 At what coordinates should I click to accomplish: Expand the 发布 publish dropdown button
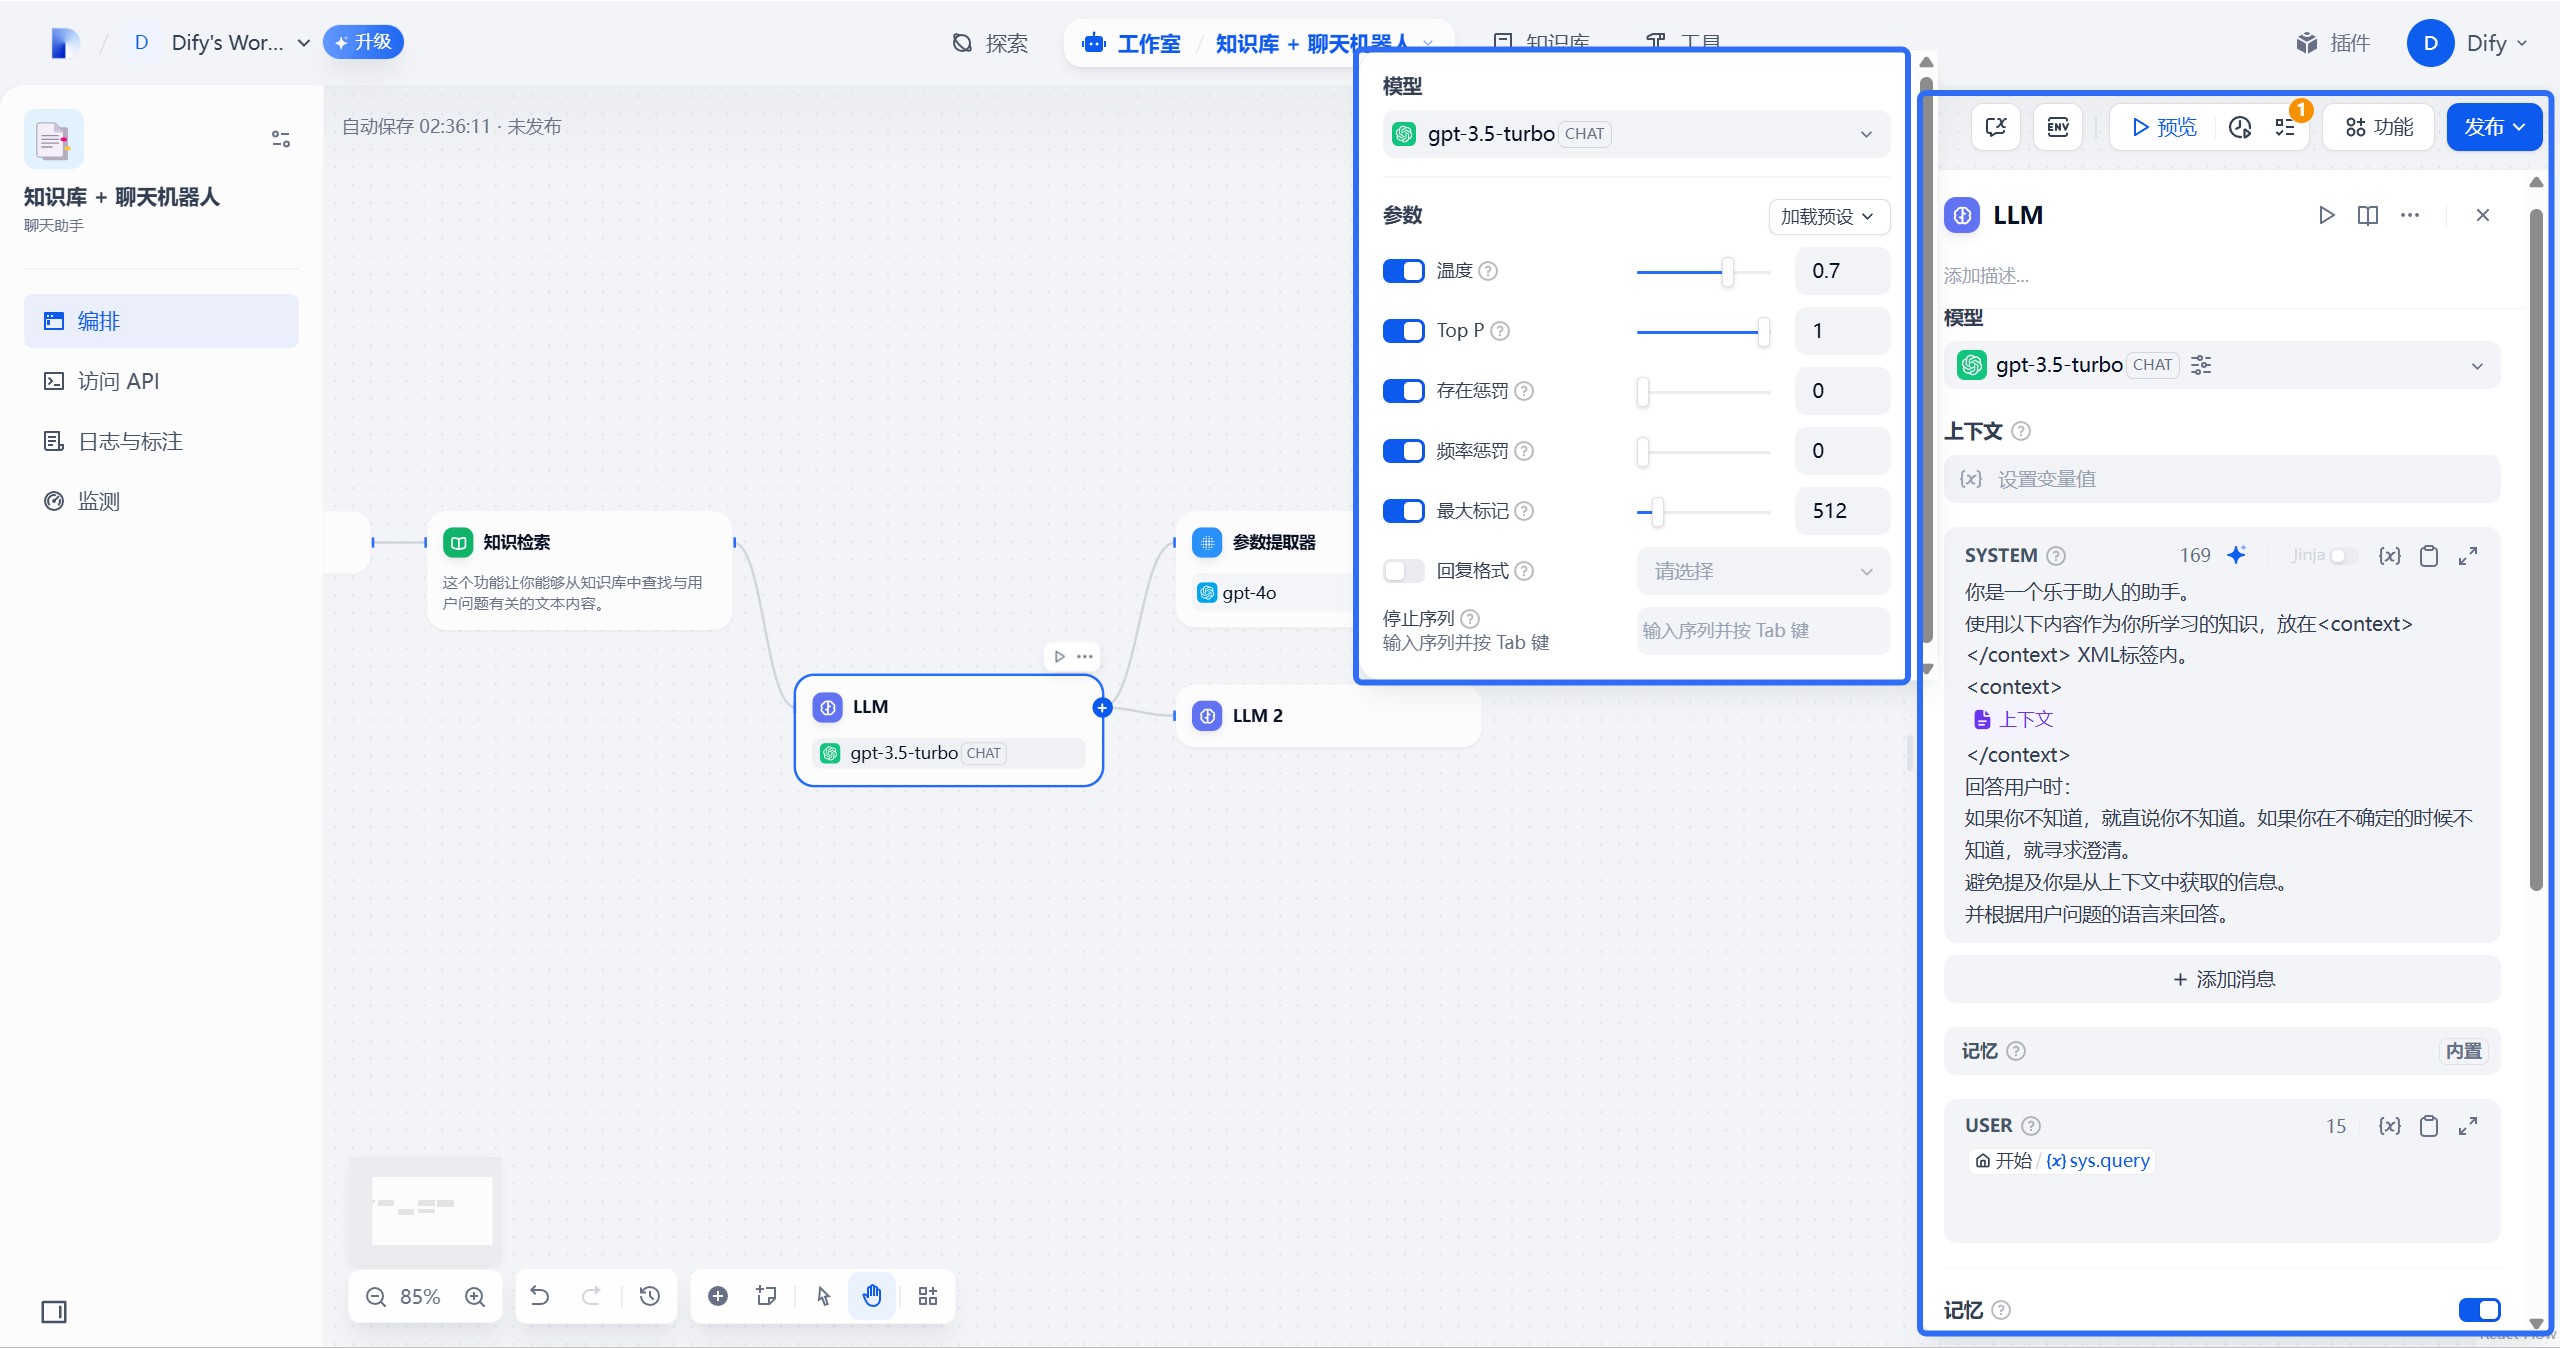(2494, 127)
